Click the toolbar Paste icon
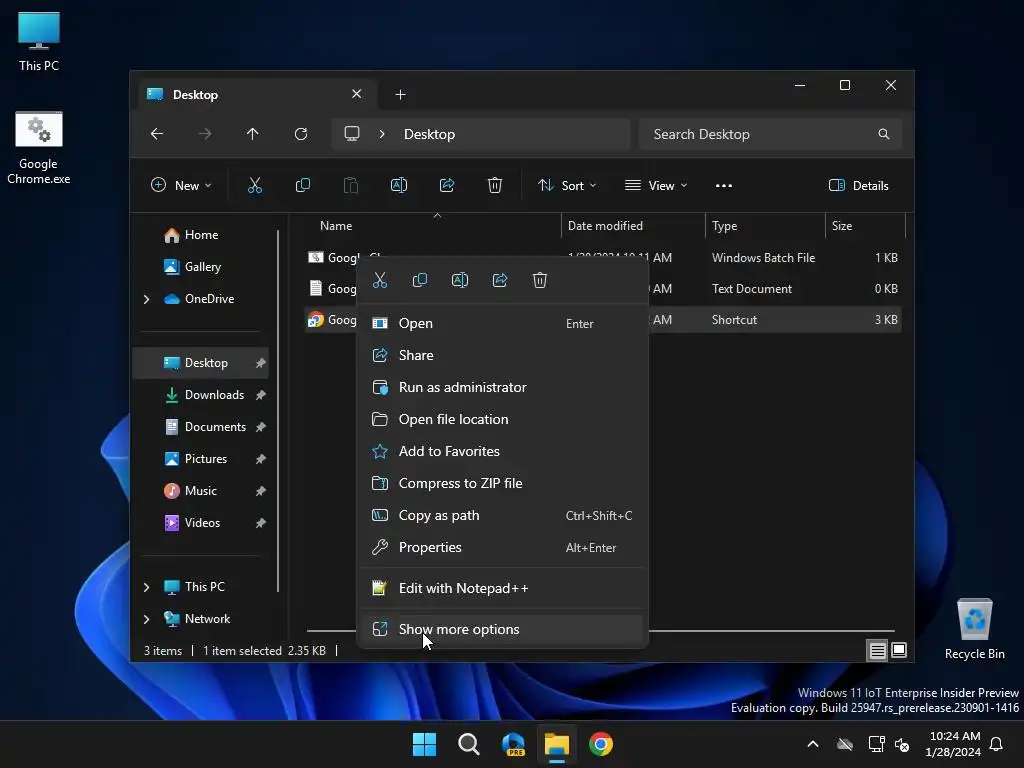 (x=351, y=185)
